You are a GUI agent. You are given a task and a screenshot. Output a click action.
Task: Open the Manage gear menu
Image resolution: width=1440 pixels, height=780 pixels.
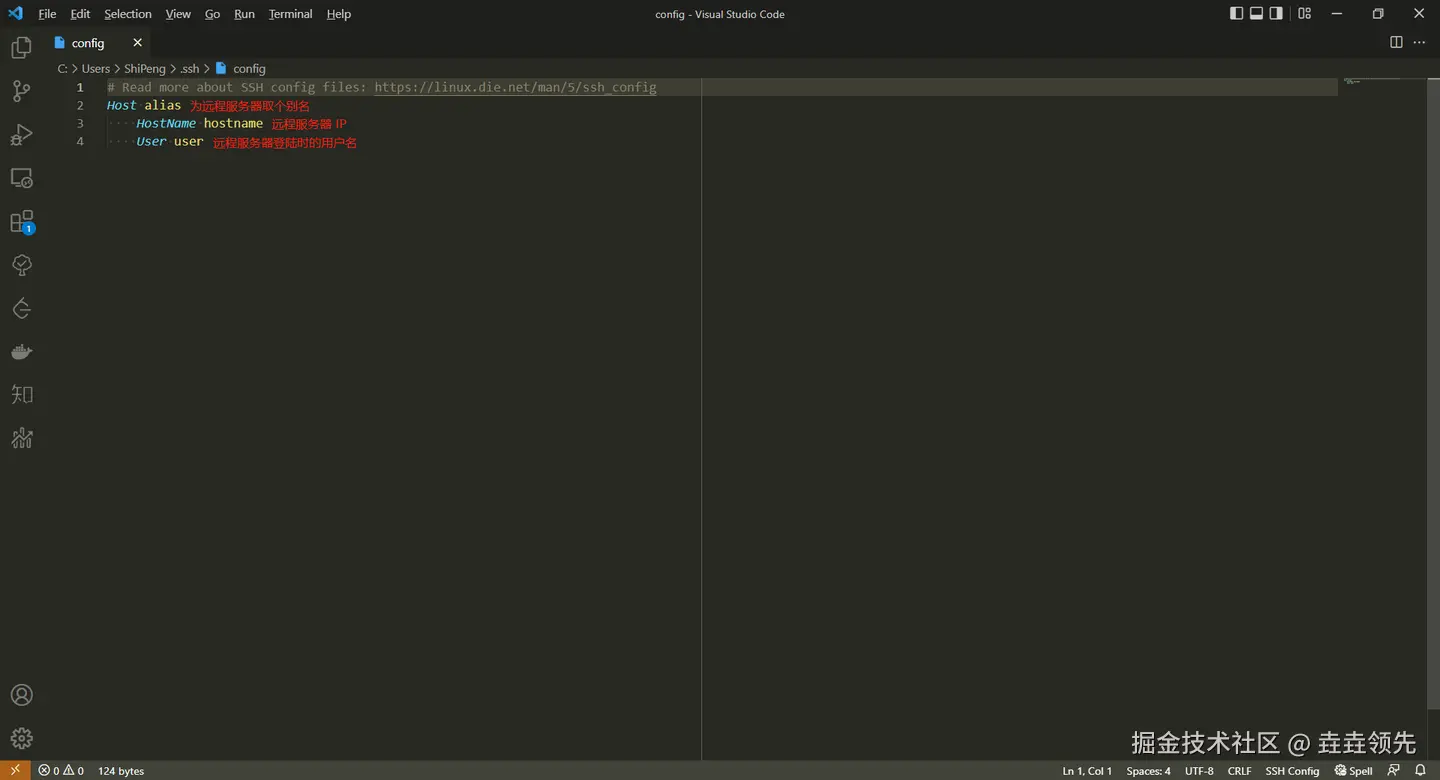coord(21,739)
